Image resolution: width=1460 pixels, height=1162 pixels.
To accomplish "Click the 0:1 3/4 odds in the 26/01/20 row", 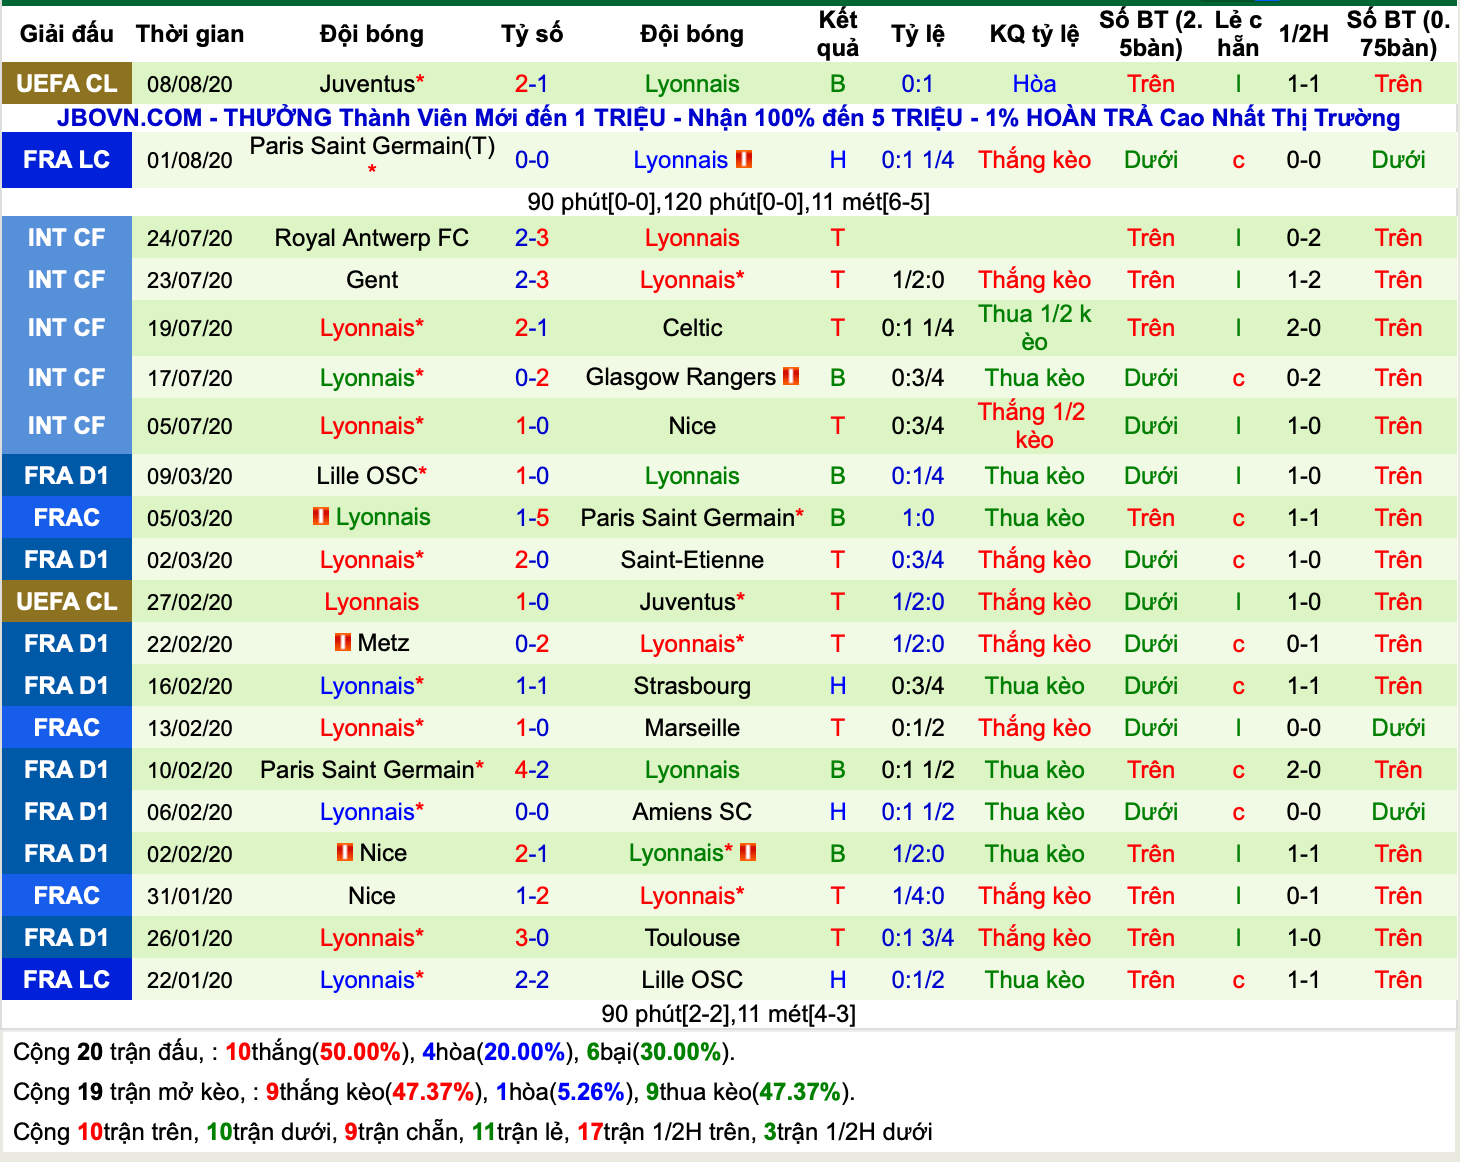I will pyautogui.click(x=918, y=938).
